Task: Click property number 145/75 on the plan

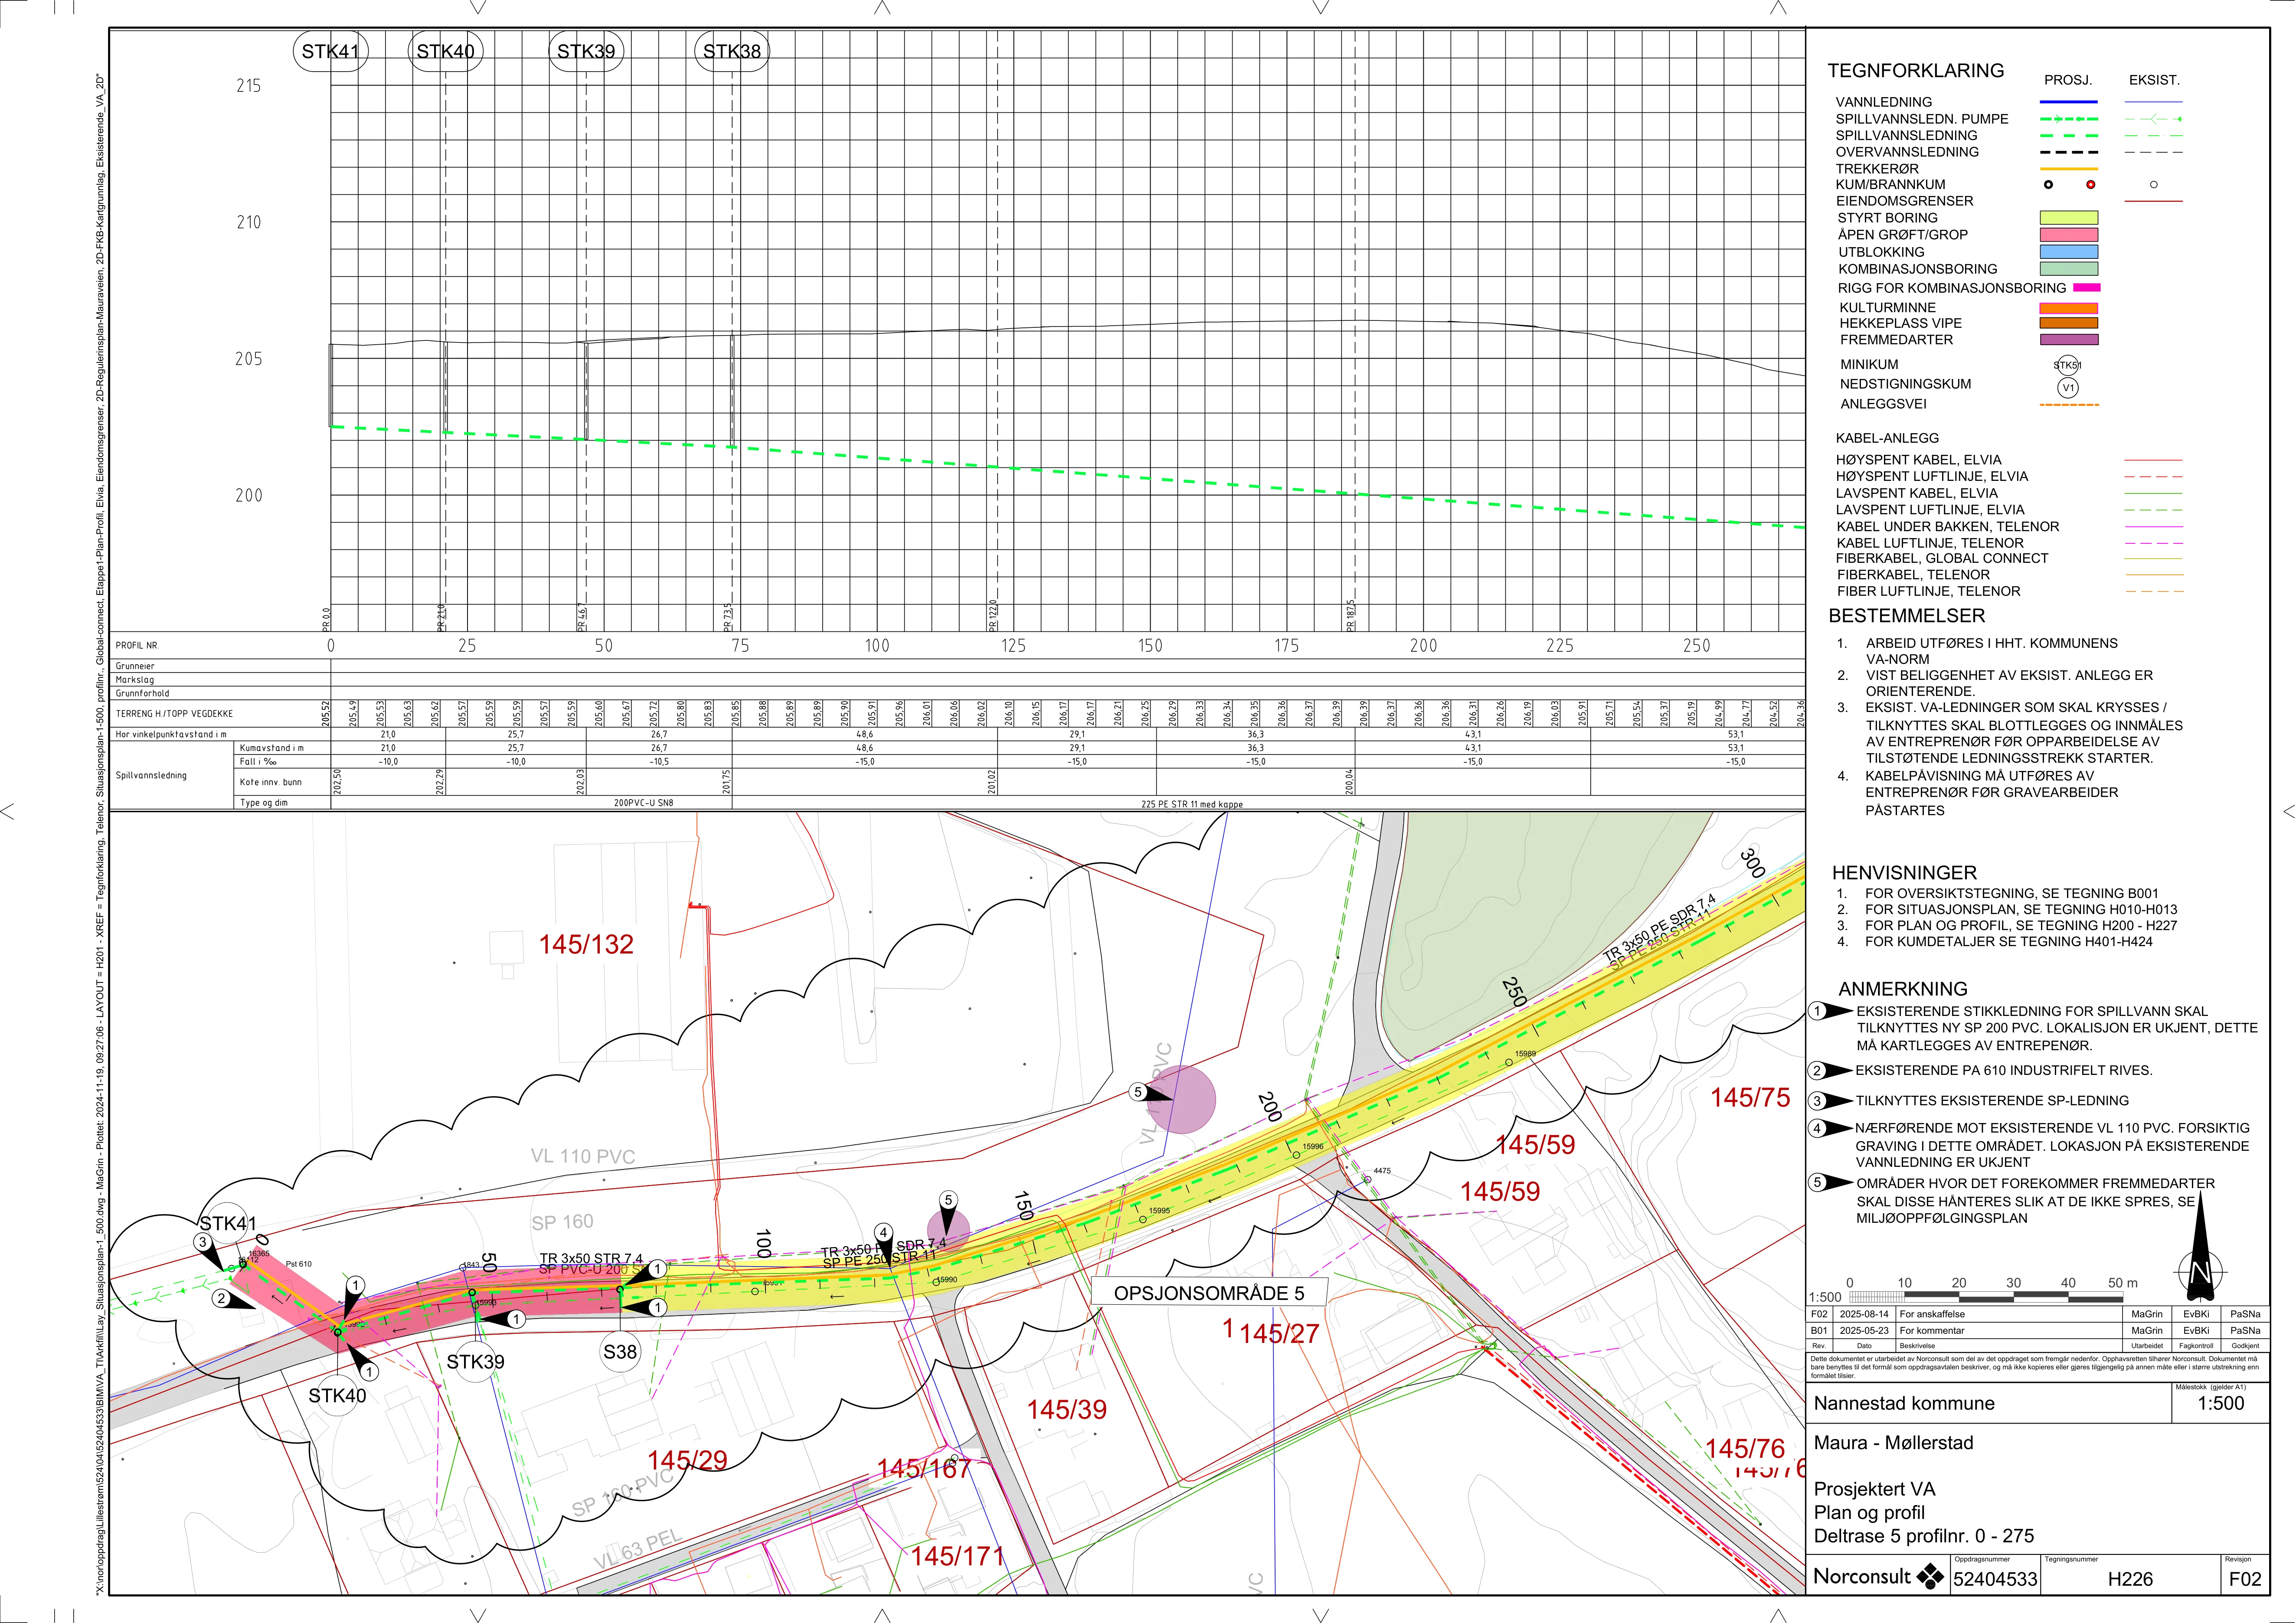Action: click(x=1750, y=1098)
